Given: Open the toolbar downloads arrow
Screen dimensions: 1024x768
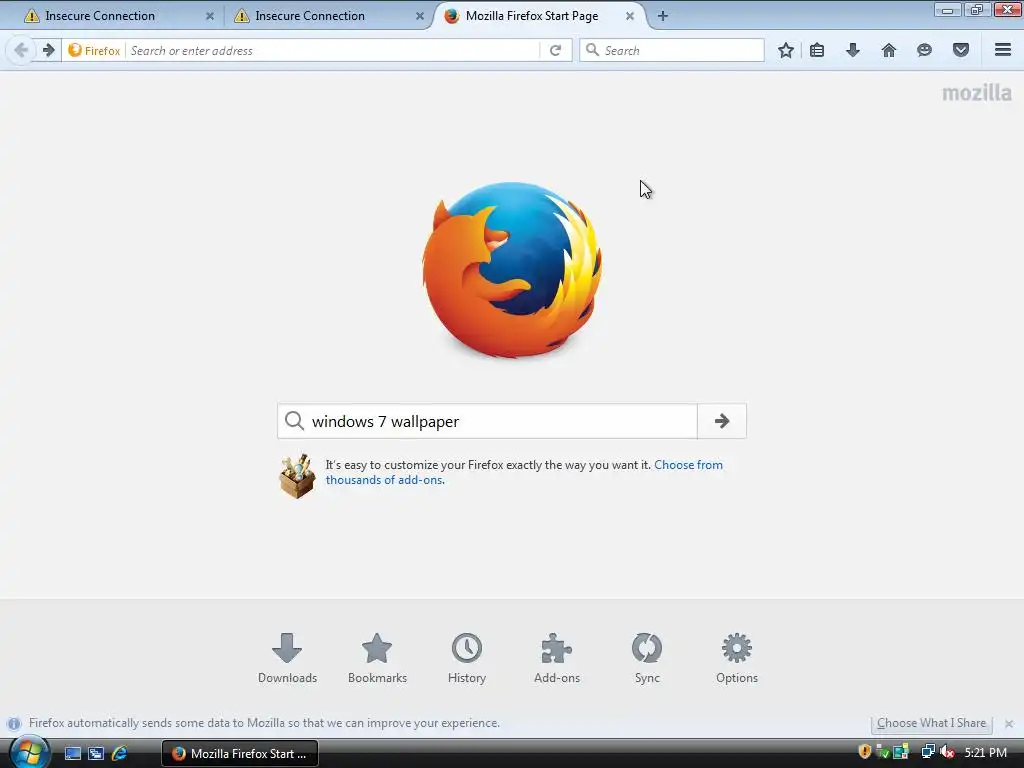Looking at the screenshot, I should pyautogui.click(x=852, y=50).
